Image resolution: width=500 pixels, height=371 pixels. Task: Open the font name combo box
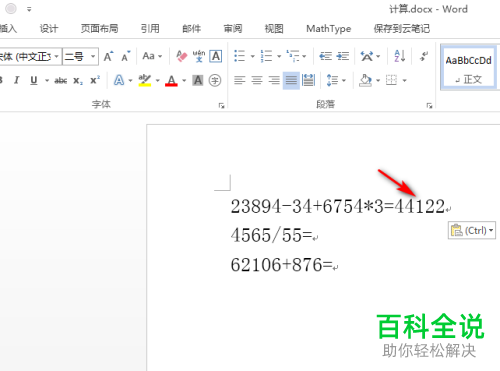click(x=31, y=56)
